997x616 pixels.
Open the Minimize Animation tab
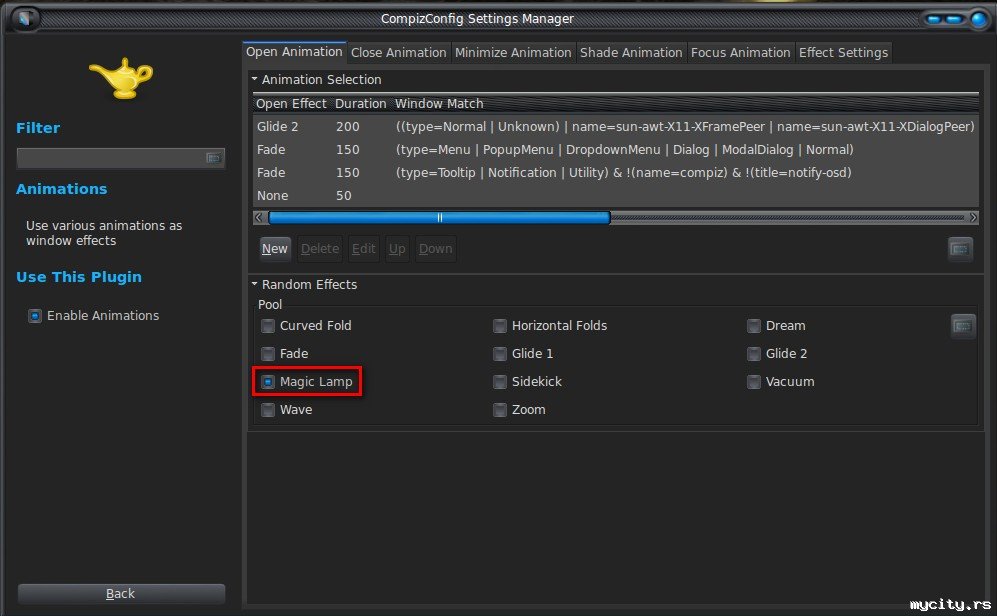point(513,53)
